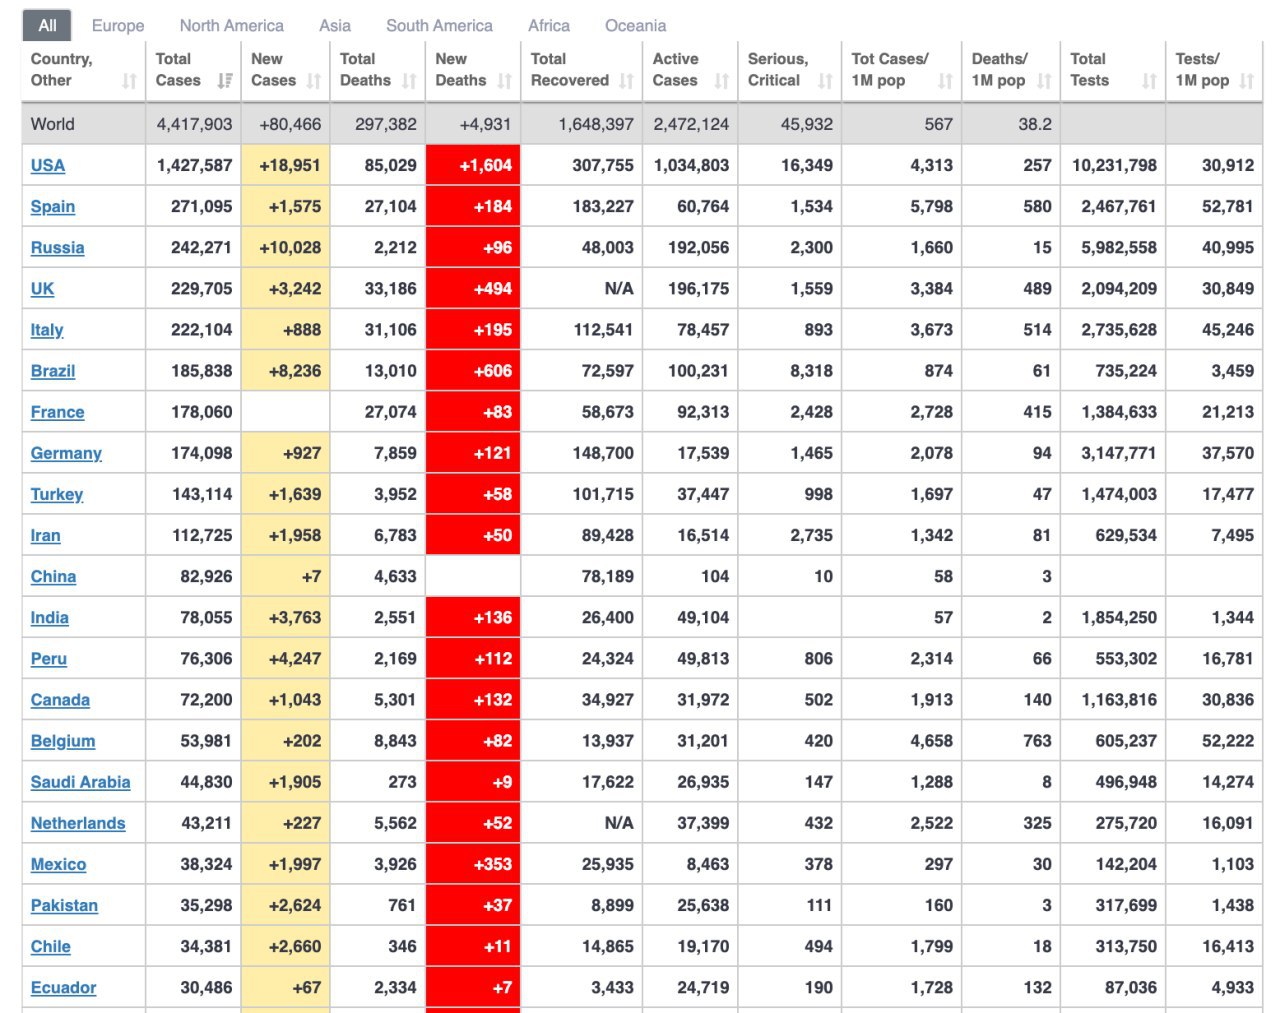
Task: Sort by New Cases column arrows
Action: point(314,81)
